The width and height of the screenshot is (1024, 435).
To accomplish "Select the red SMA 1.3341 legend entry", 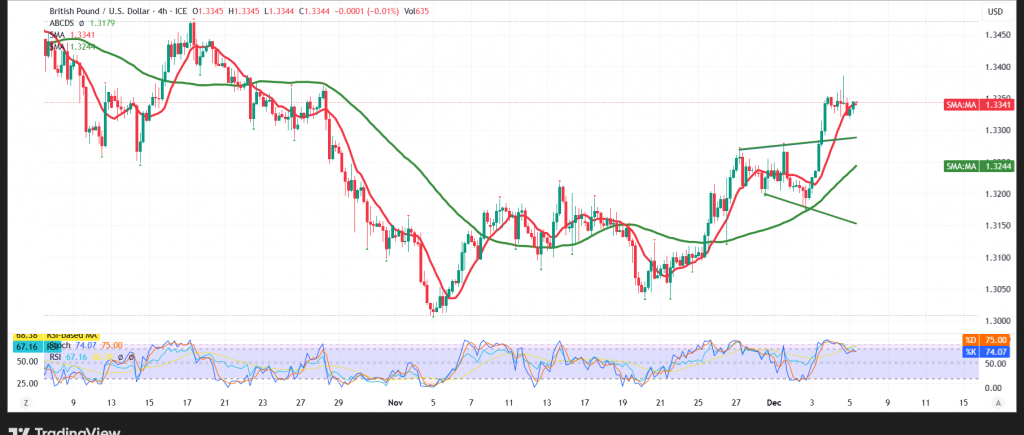I will pyautogui.click(x=78, y=36).
